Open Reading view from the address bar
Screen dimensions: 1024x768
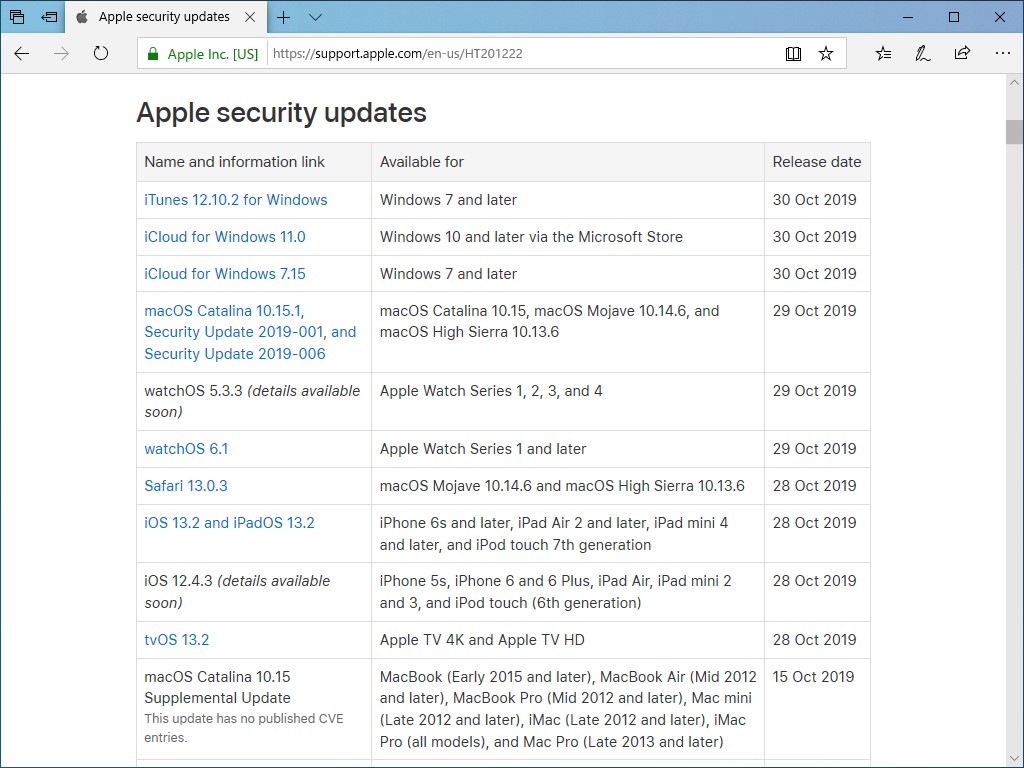coord(793,54)
